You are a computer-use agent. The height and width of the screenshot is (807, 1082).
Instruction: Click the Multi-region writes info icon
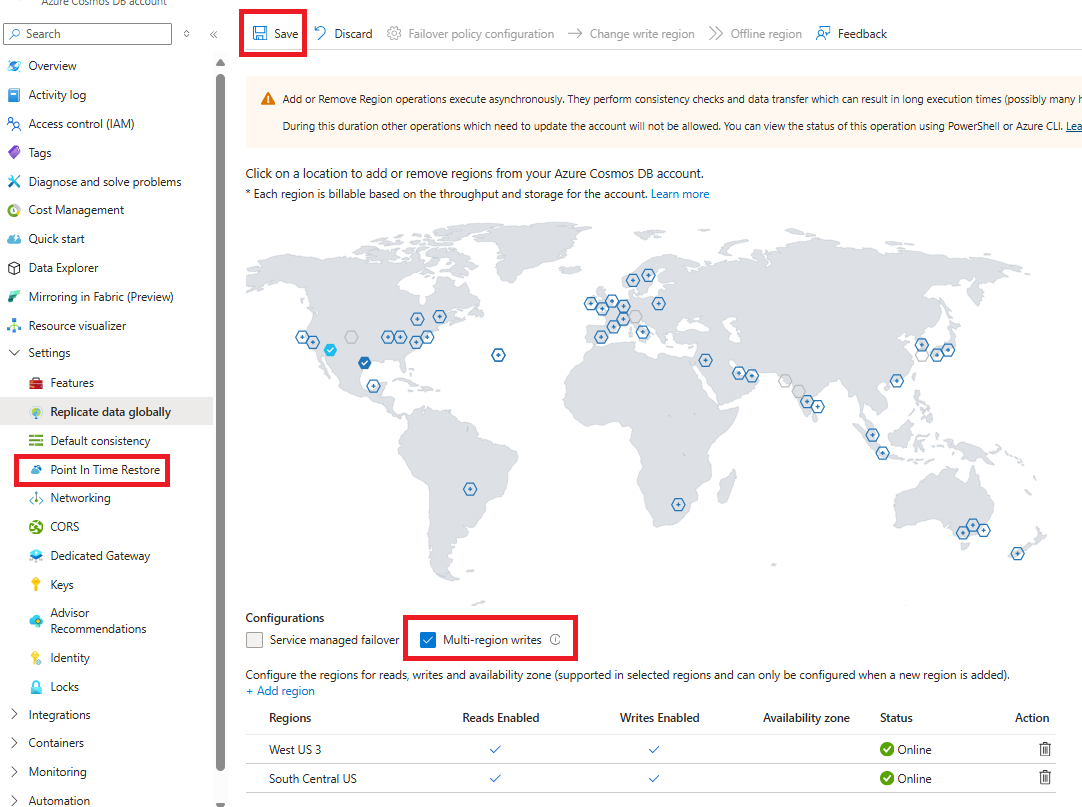coord(555,640)
